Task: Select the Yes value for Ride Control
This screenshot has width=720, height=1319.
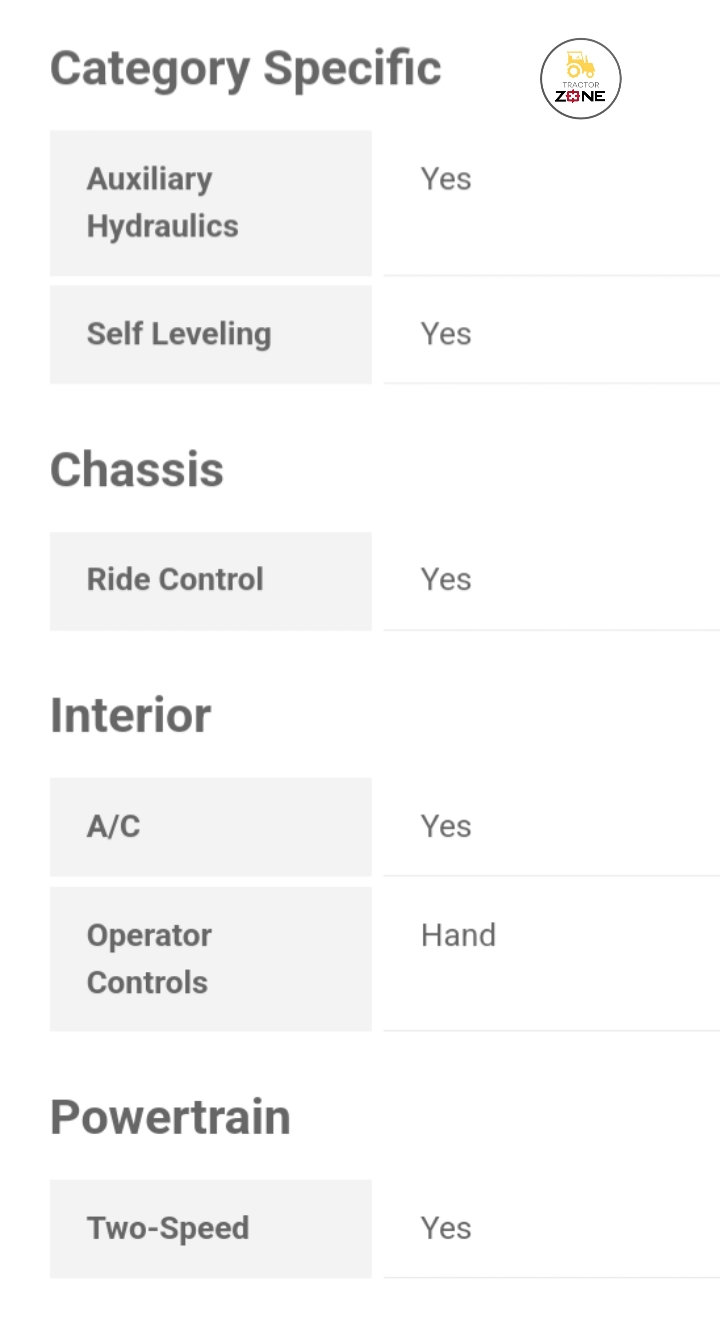Action: [x=446, y=580]
